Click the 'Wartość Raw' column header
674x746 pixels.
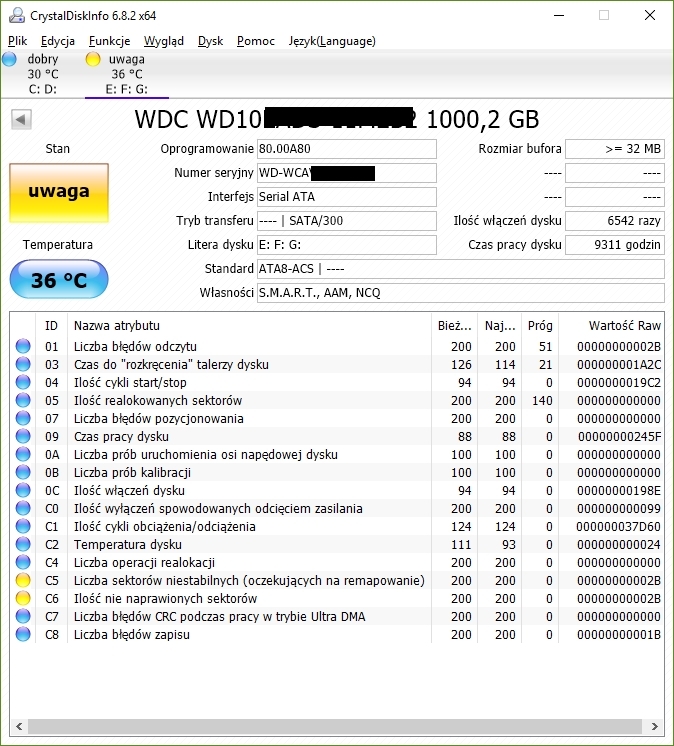point(611,326)
